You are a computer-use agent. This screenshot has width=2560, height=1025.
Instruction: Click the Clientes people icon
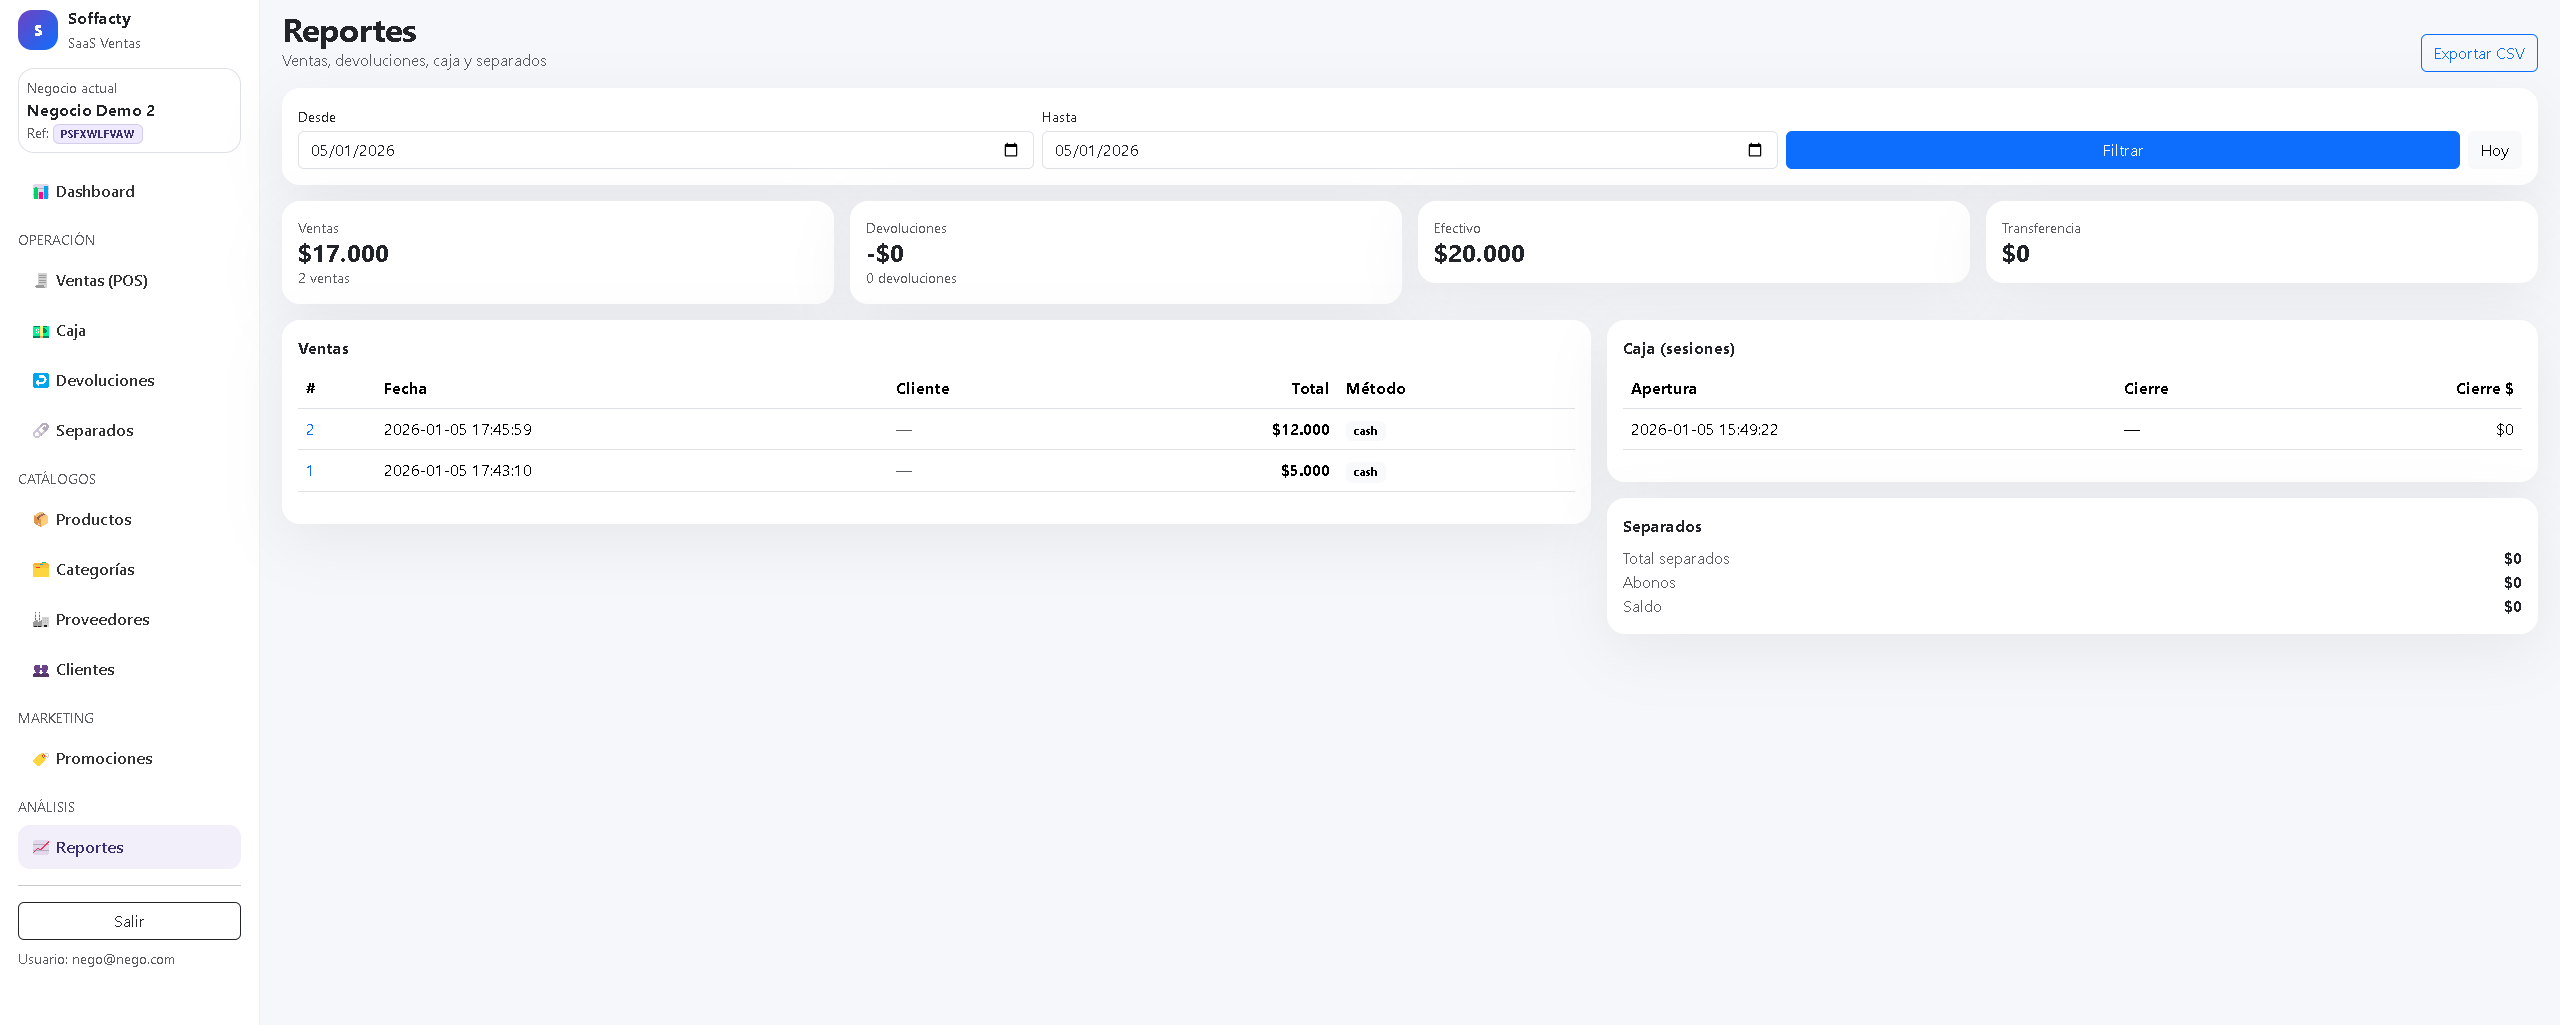pos(41,670)
